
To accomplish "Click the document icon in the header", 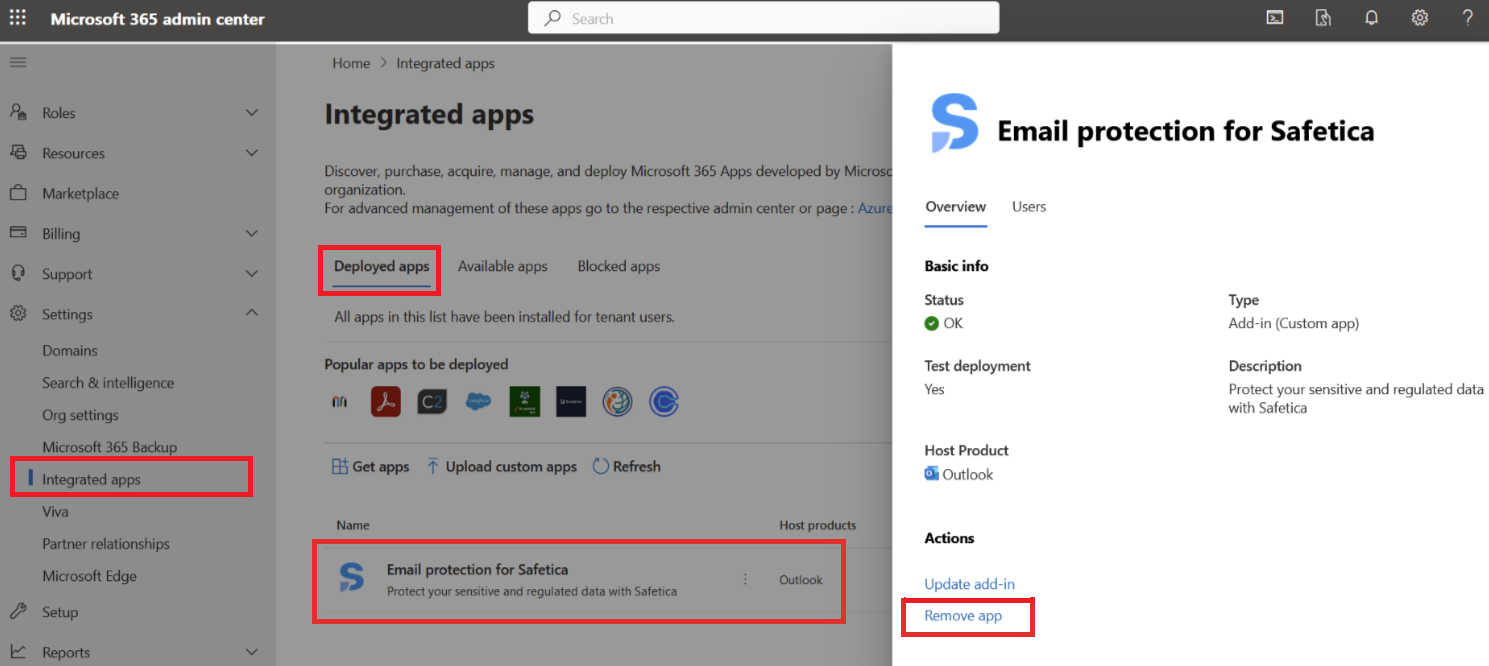I will click(1323, 18).
